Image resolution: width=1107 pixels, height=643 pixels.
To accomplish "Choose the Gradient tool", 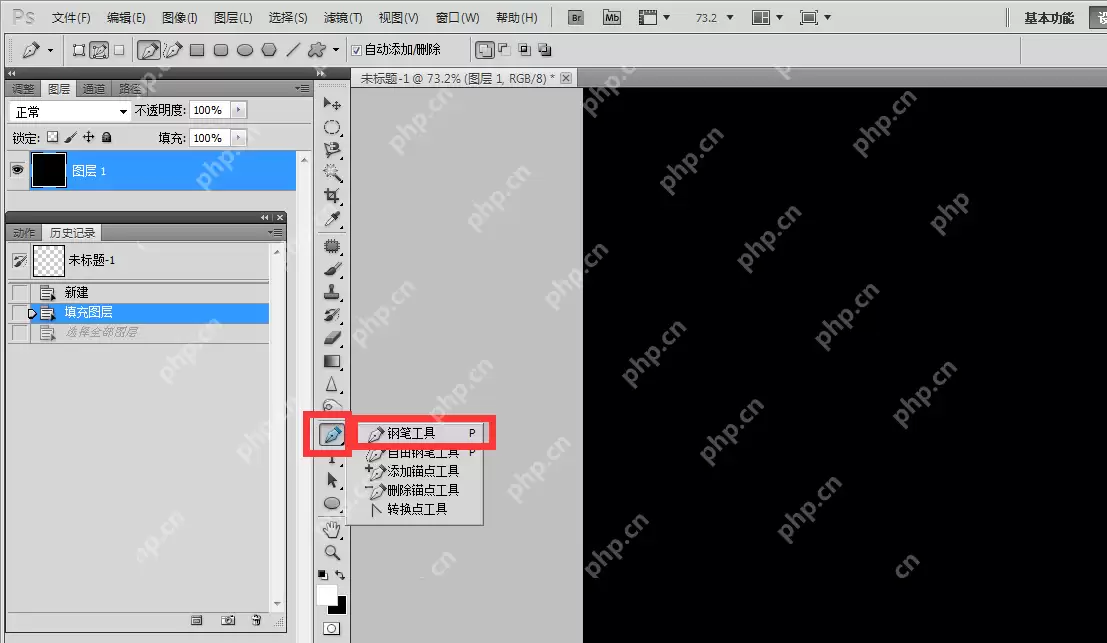I will point(332,361).
